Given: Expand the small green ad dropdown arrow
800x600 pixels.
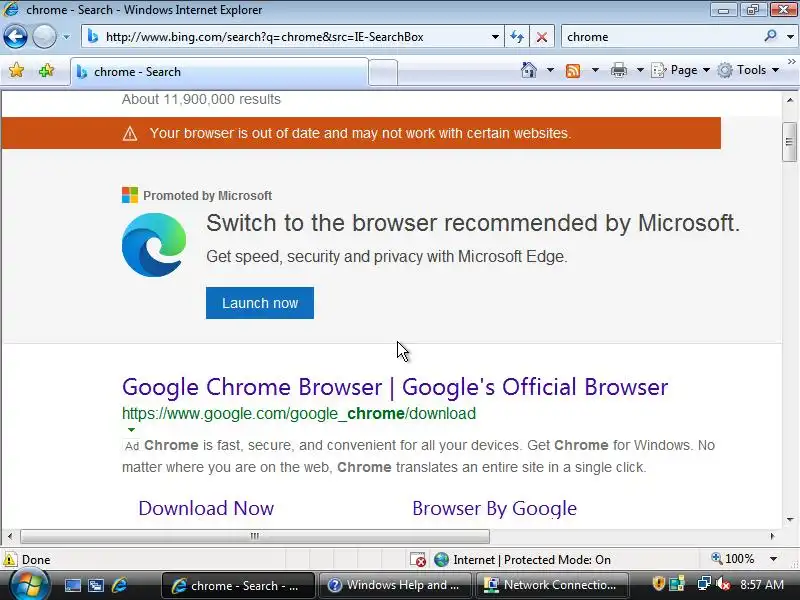Looking at the screenshot, I should coord(131,430).
